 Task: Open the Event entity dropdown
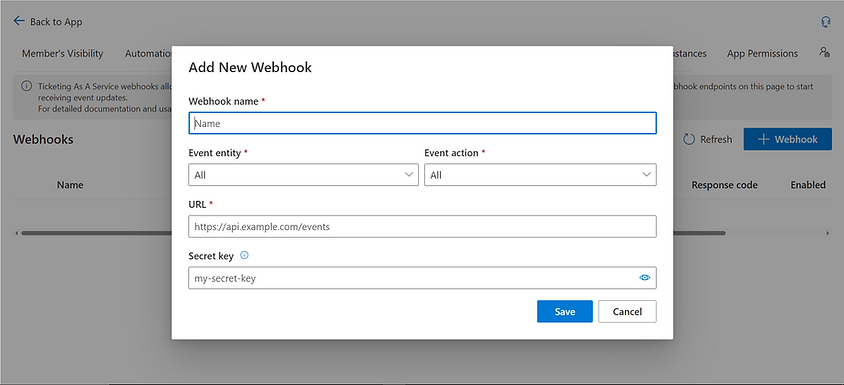(x=303, y=175)
